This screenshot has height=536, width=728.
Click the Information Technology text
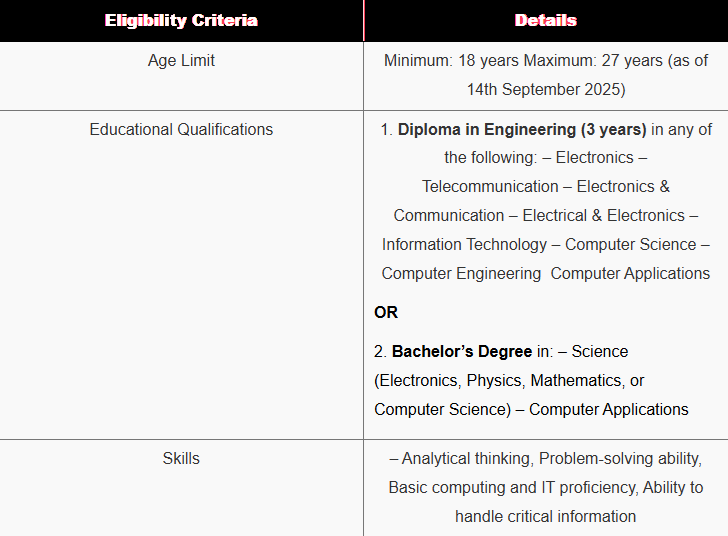coord(464,244)
